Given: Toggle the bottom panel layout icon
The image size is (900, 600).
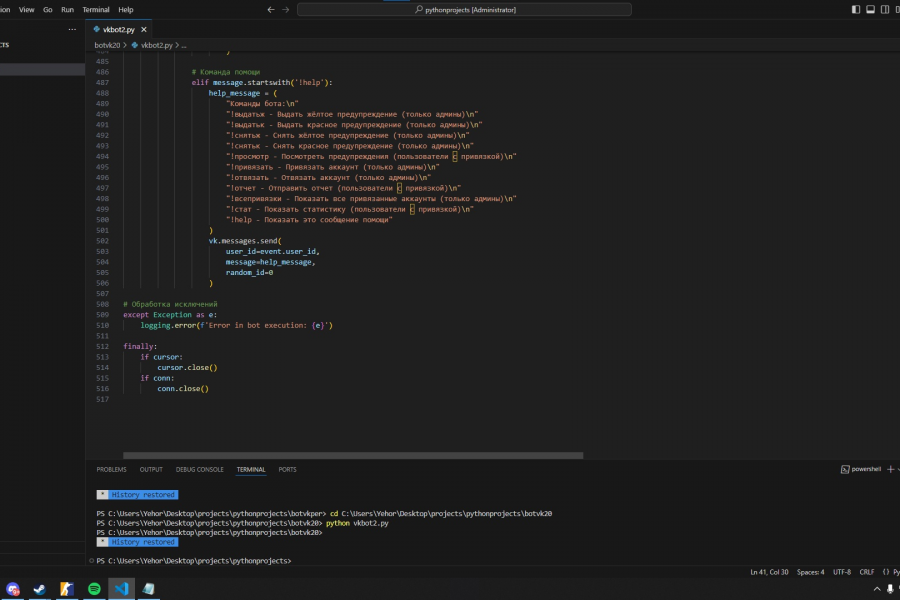Looking at the screenshot, I should point(870,9).
